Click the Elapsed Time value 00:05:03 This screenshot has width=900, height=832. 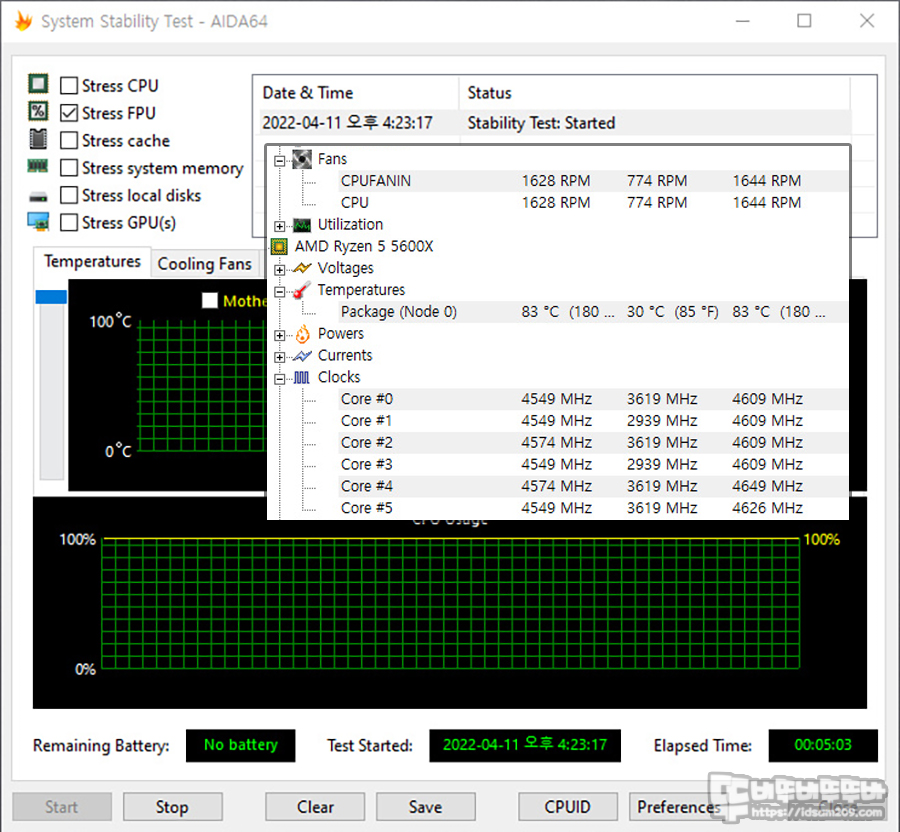(x=823, y=745)
